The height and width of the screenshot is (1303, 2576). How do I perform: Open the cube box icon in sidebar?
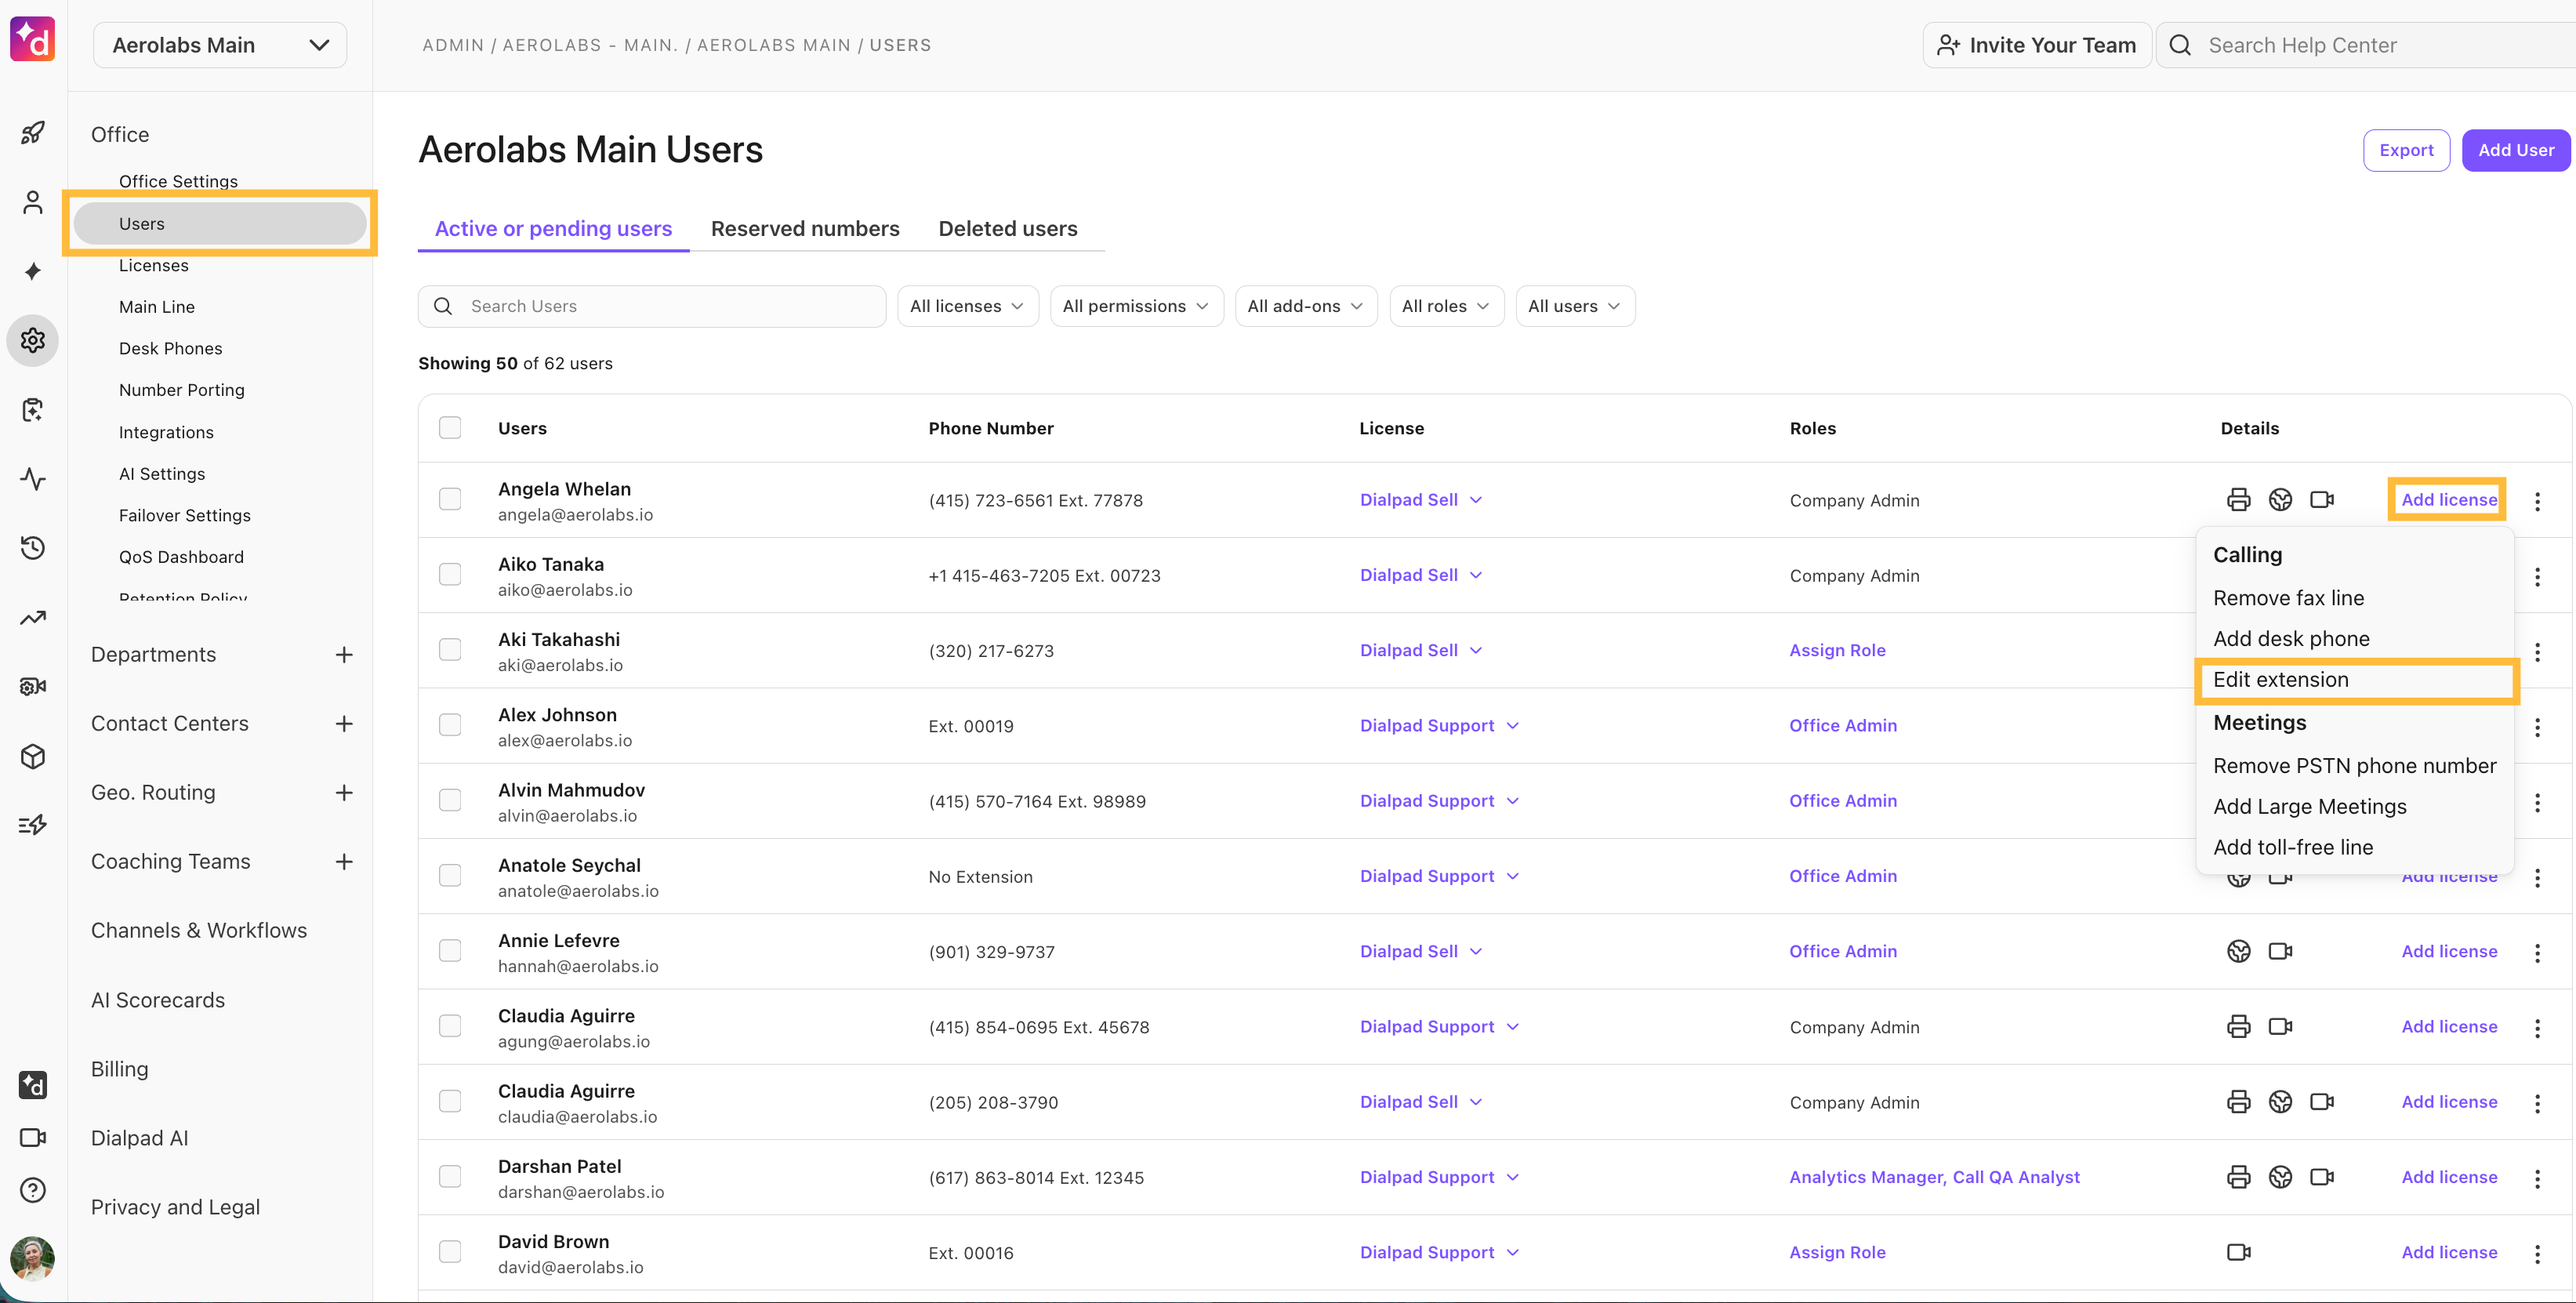33,756
